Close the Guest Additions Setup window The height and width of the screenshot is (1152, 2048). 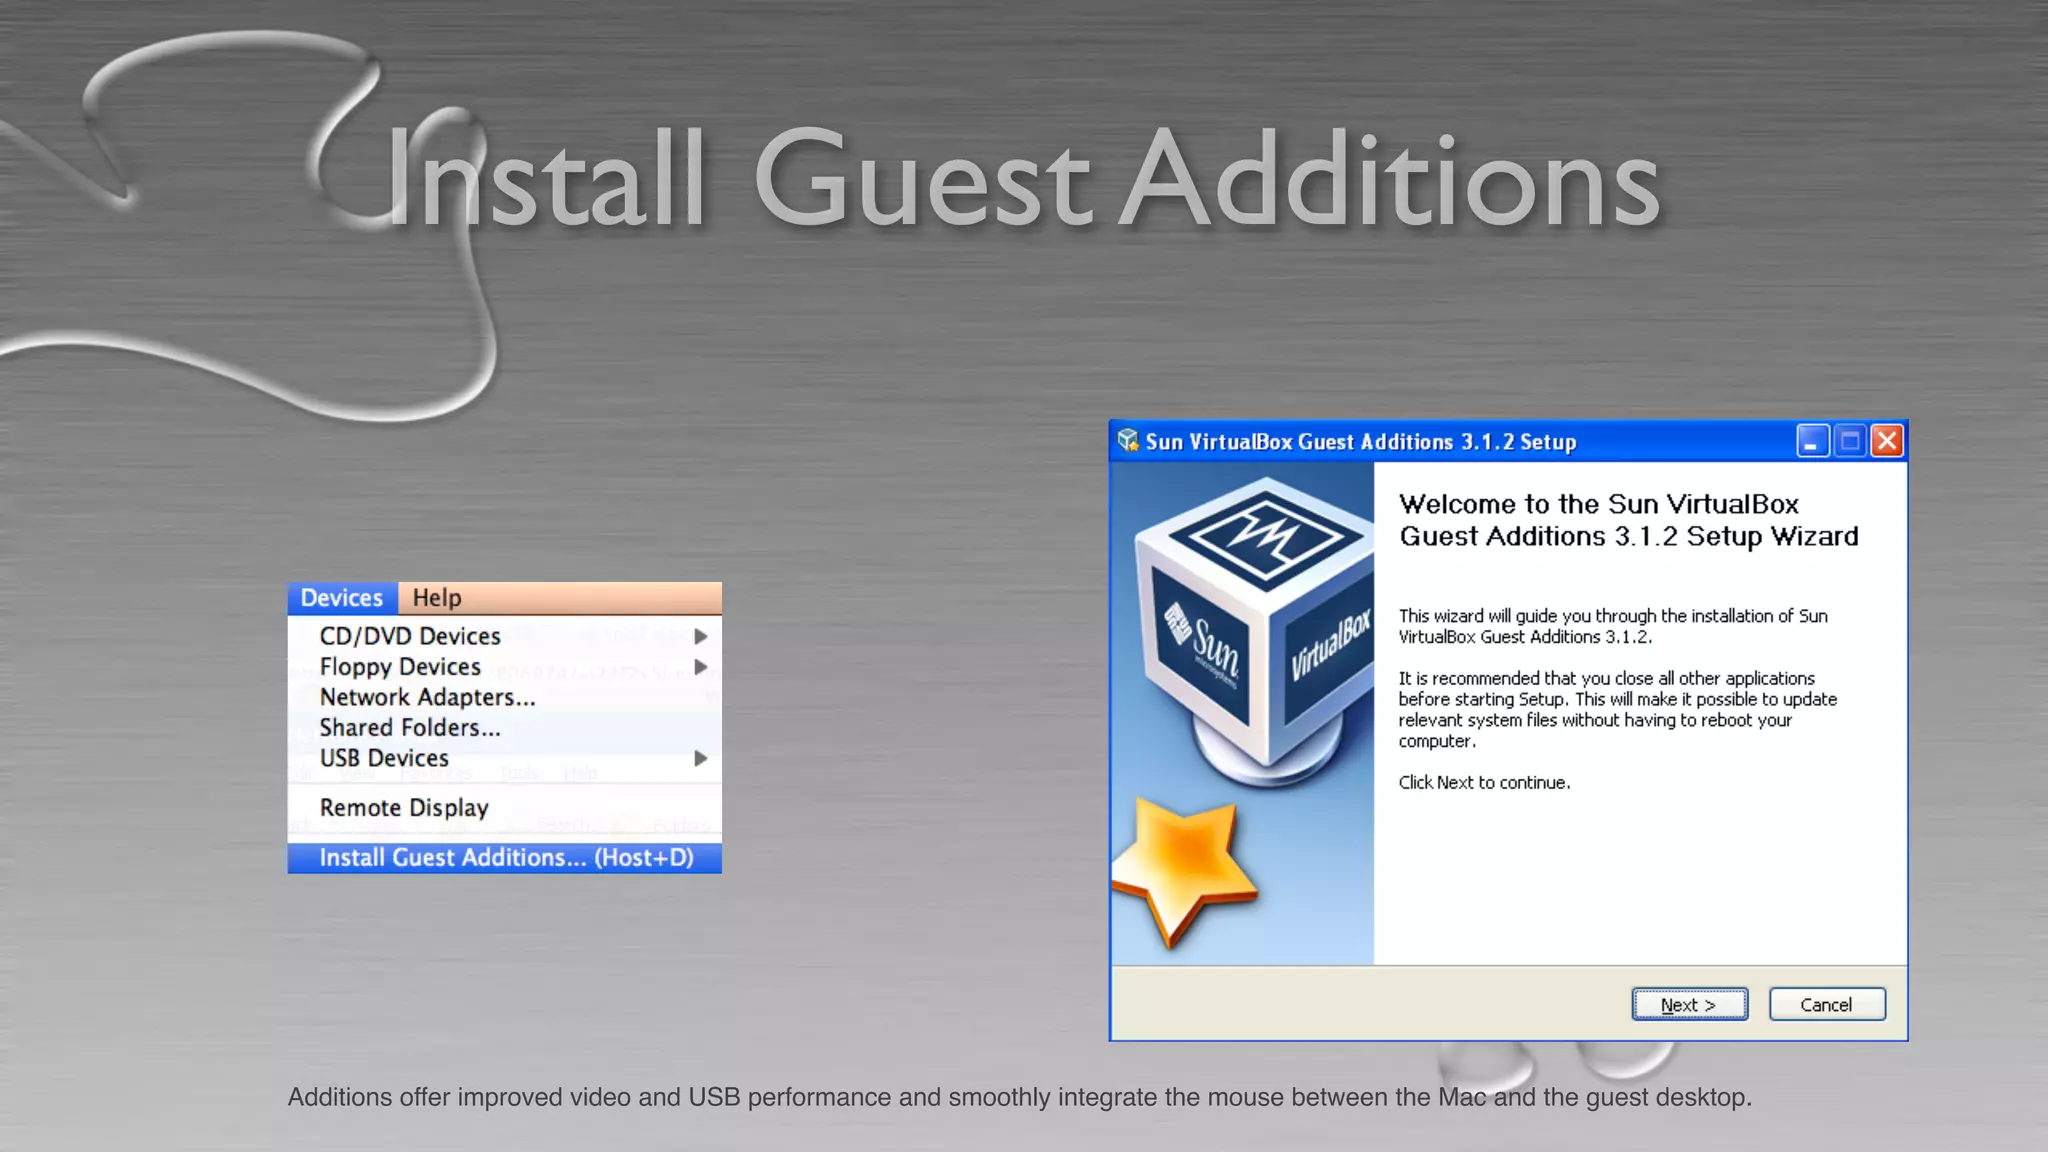tap(1887, 441)
